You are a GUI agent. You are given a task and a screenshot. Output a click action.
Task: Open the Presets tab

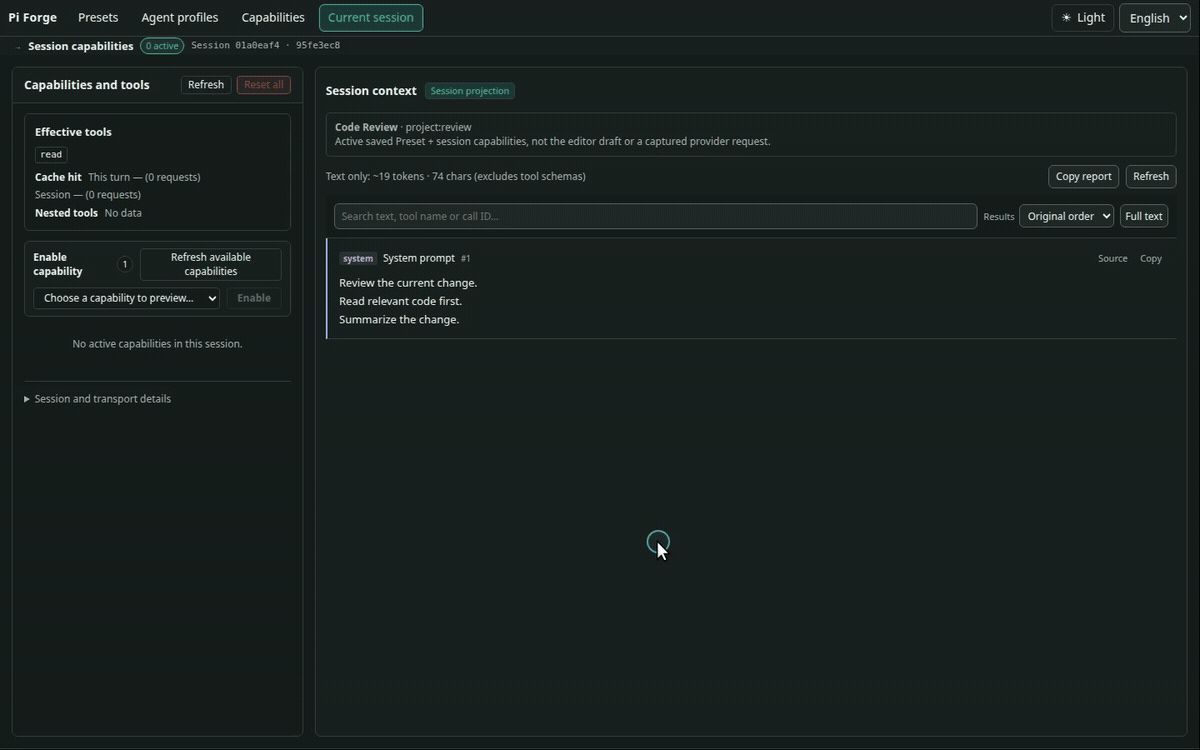click(98, 17)
